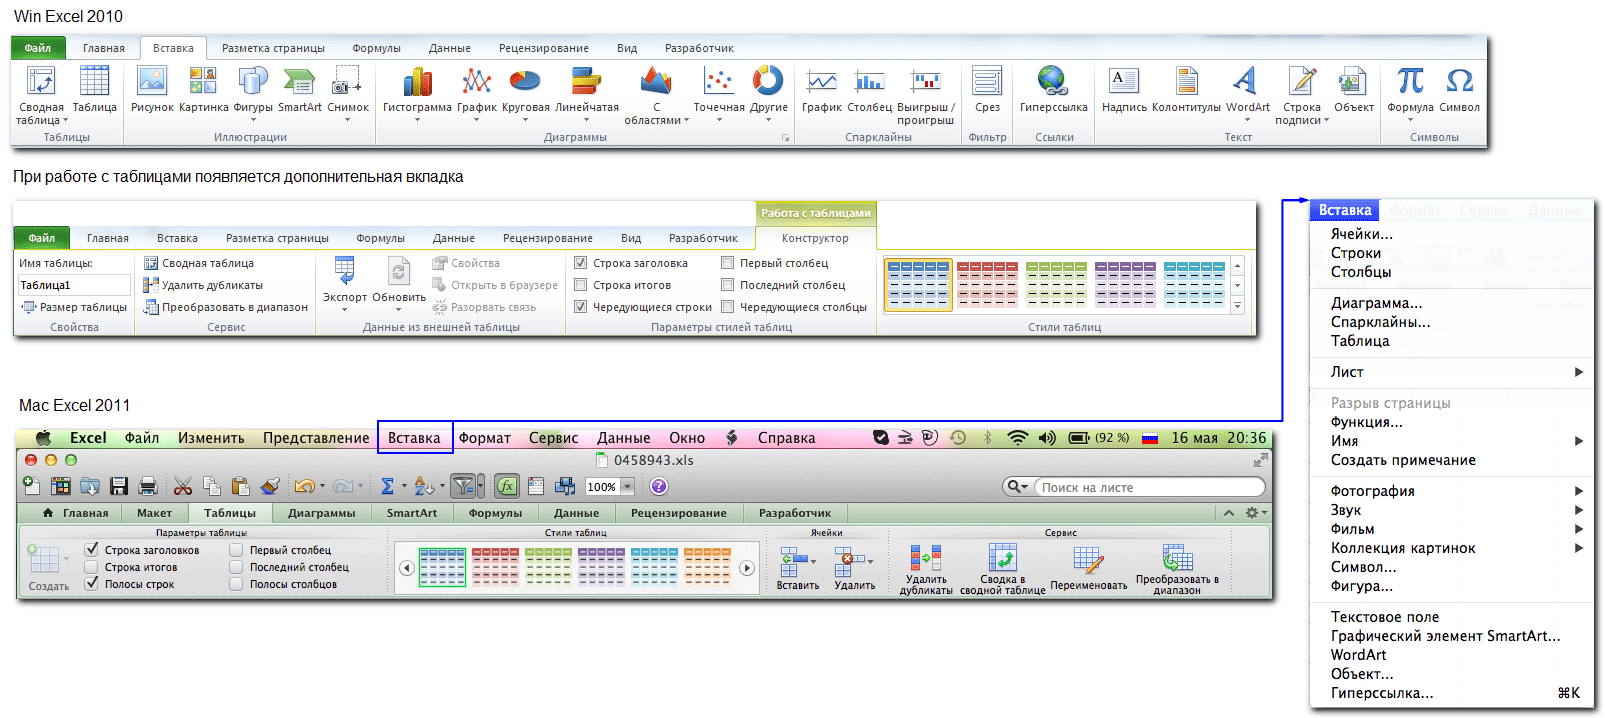Open the Справка menu
This screenshot has width=1605, height=718.
[x=787, y=438]
